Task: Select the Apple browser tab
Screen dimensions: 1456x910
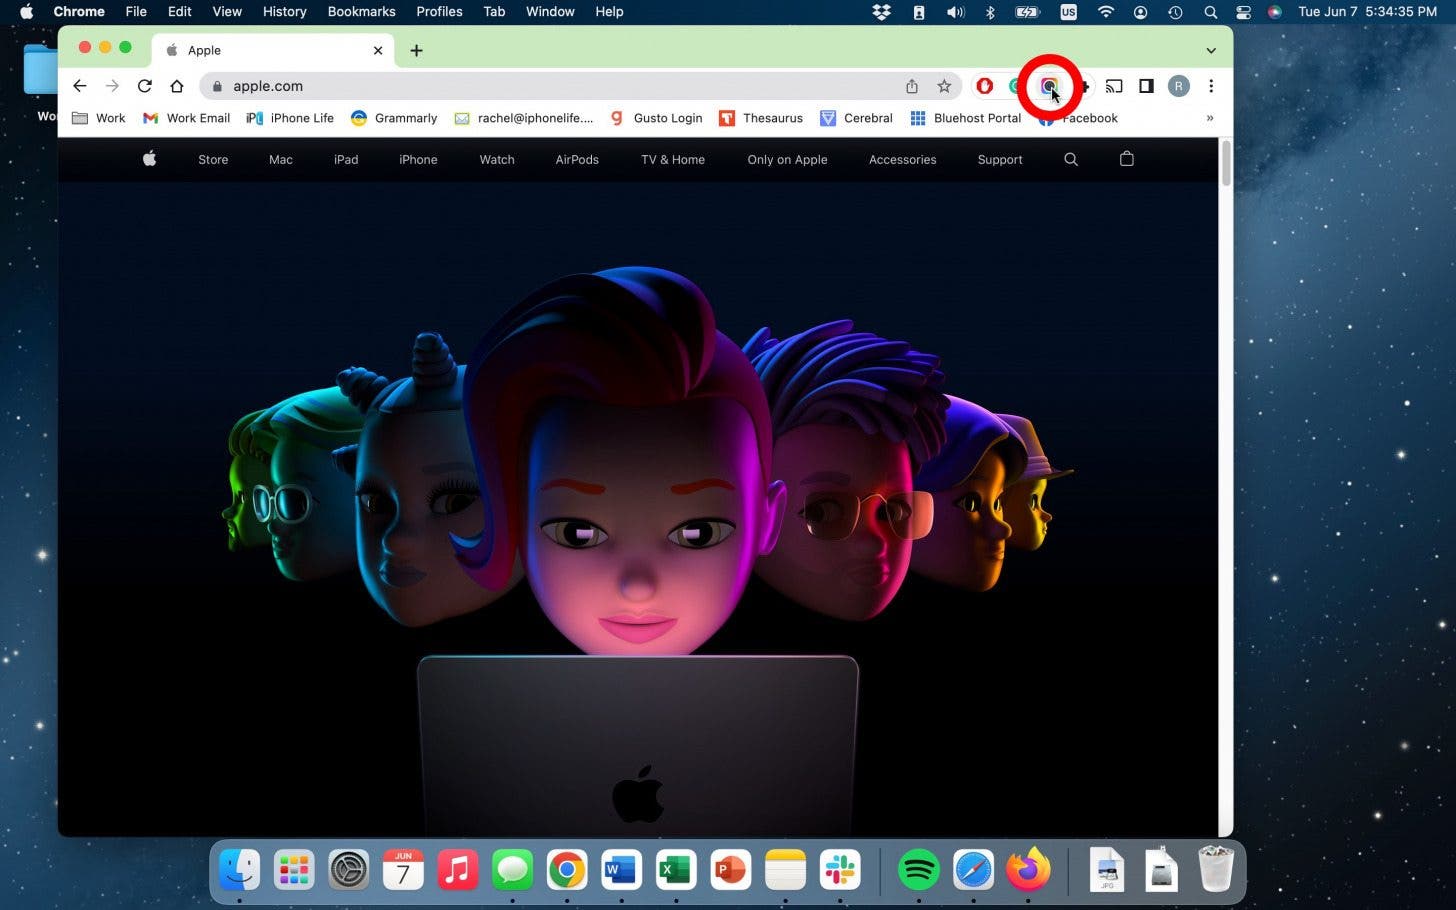Action: [204, 50]
